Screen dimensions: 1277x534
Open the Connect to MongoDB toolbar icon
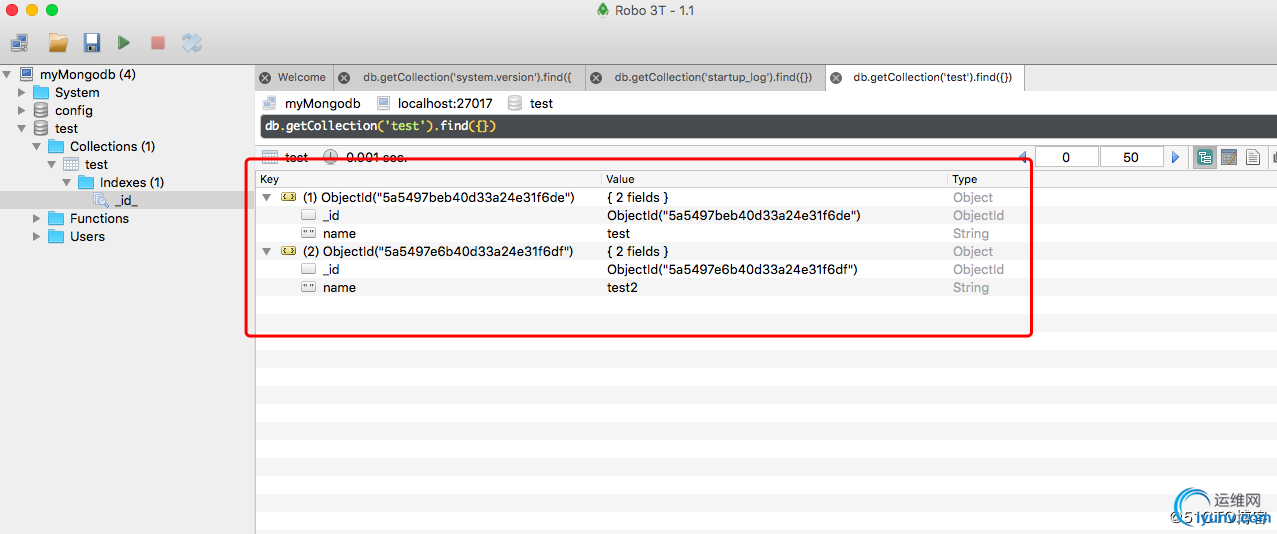pyautogui.click(x=19, y=43)
